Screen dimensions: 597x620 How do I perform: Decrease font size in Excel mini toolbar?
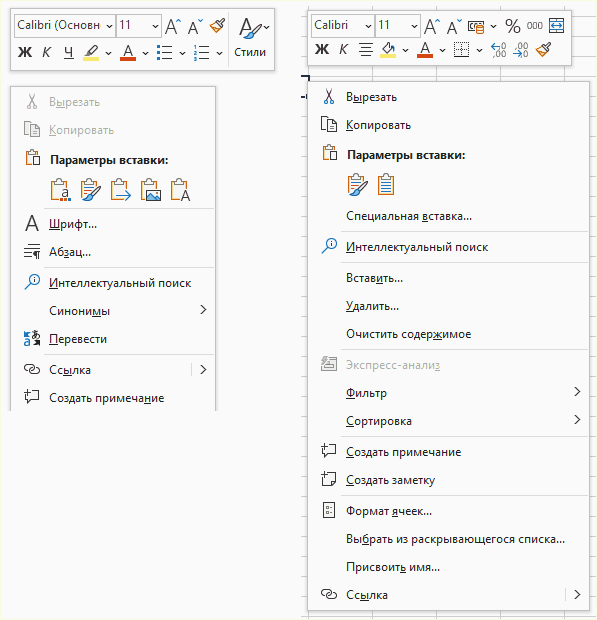454,26
